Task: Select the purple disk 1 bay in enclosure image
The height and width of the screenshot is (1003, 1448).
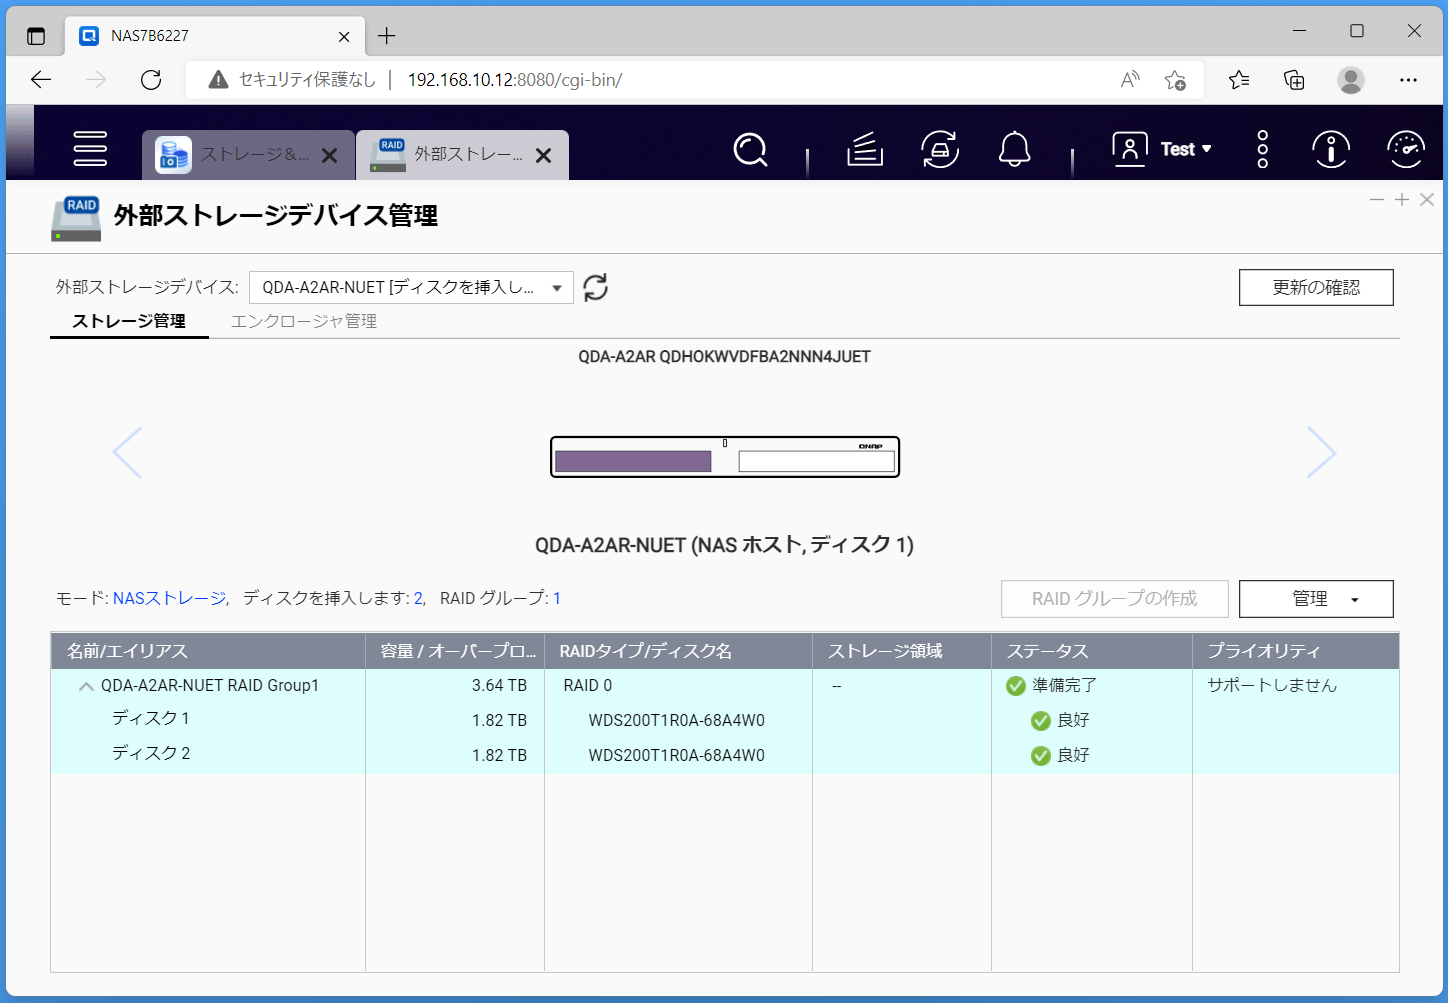Action: point(633,461)
